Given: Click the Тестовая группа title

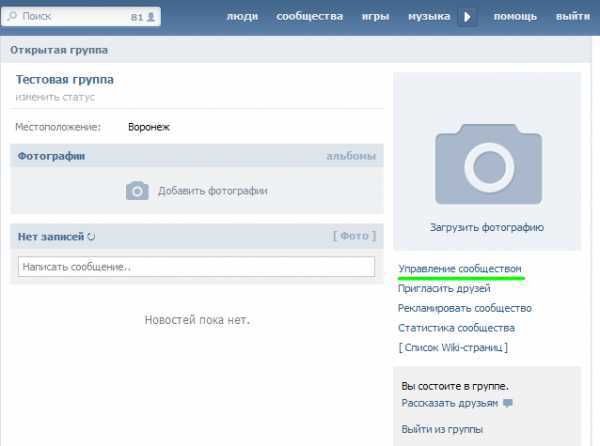Looking at the screenshot, I should 65,80.
